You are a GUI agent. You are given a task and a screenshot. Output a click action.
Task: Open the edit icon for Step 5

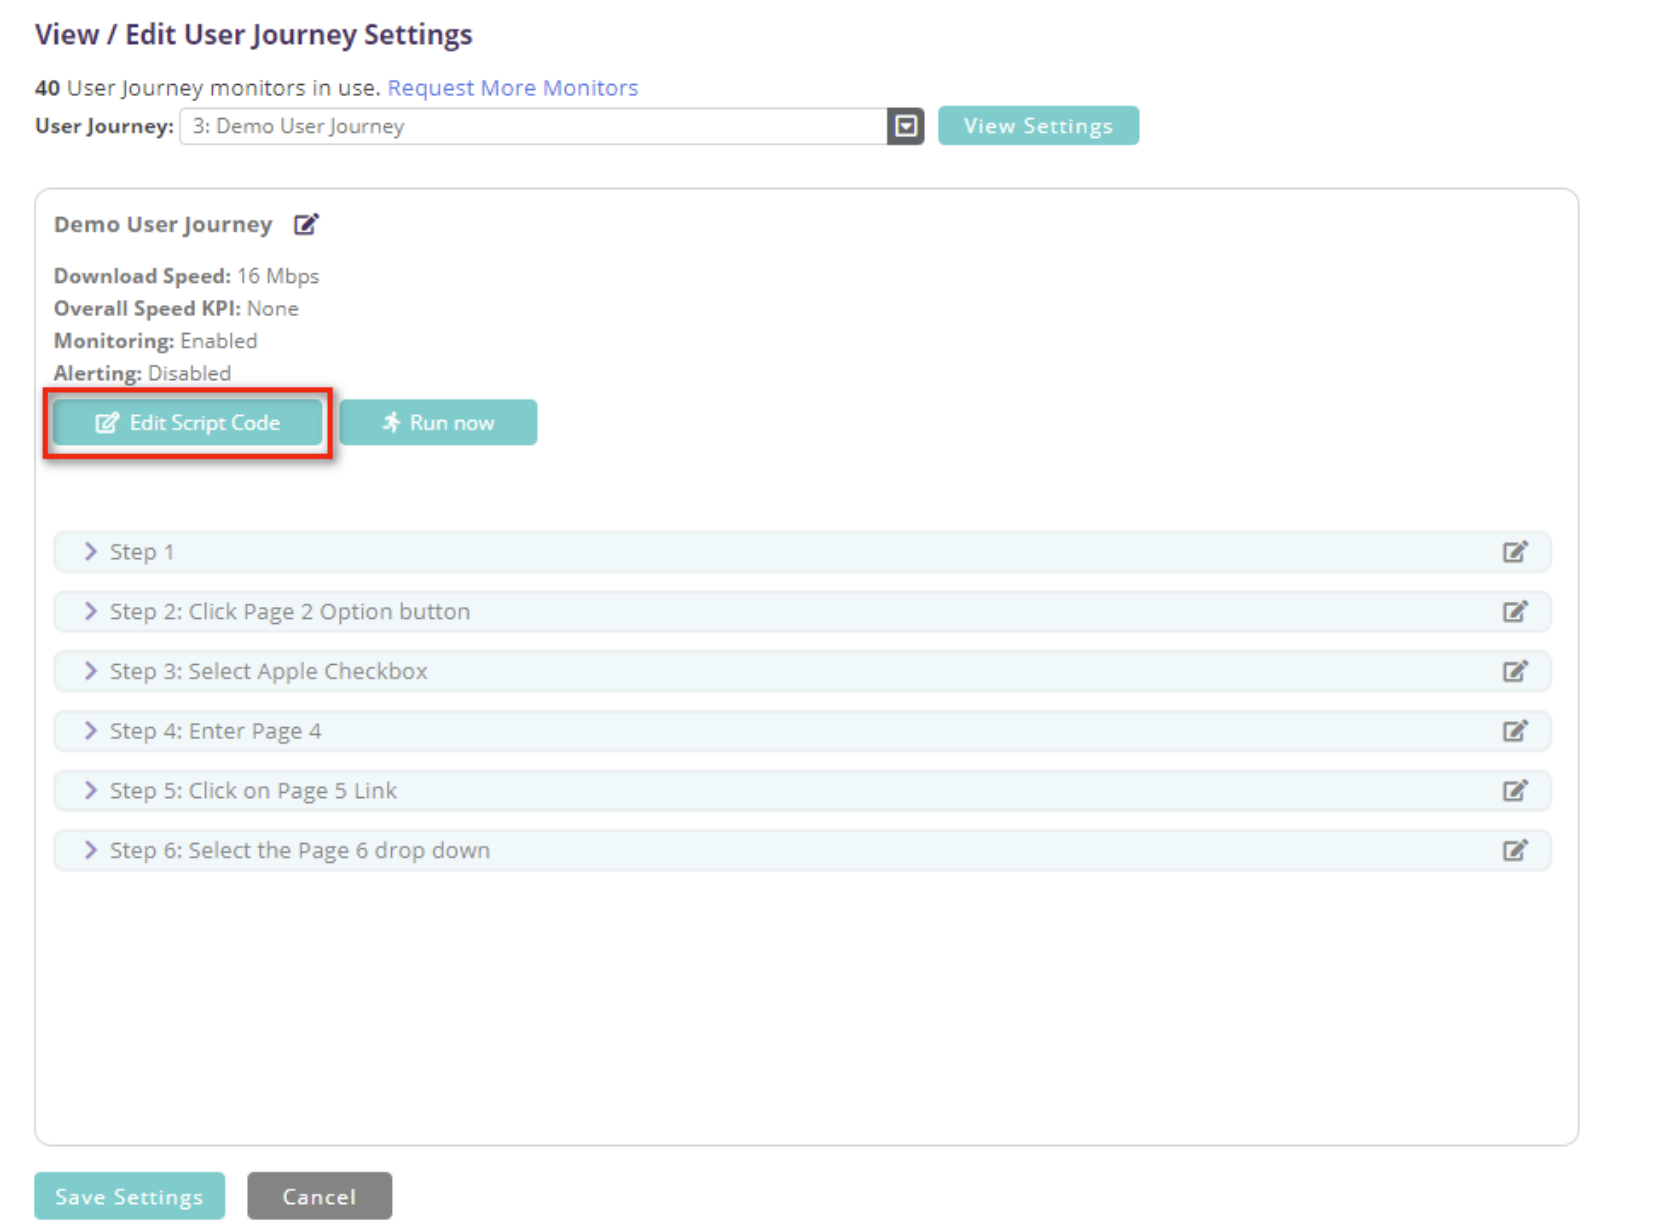tap(1515, 790)
